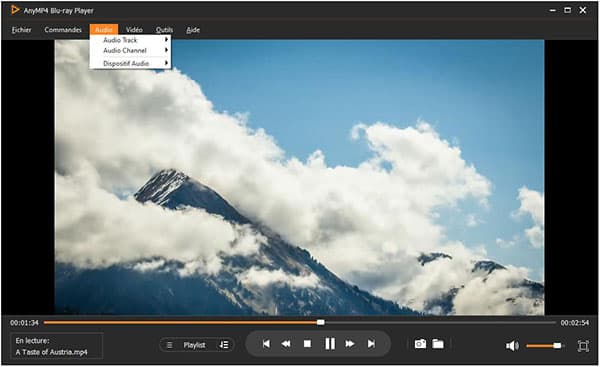Skip to the previous track
Screen dimensions: 600x367
pos(266,344)
